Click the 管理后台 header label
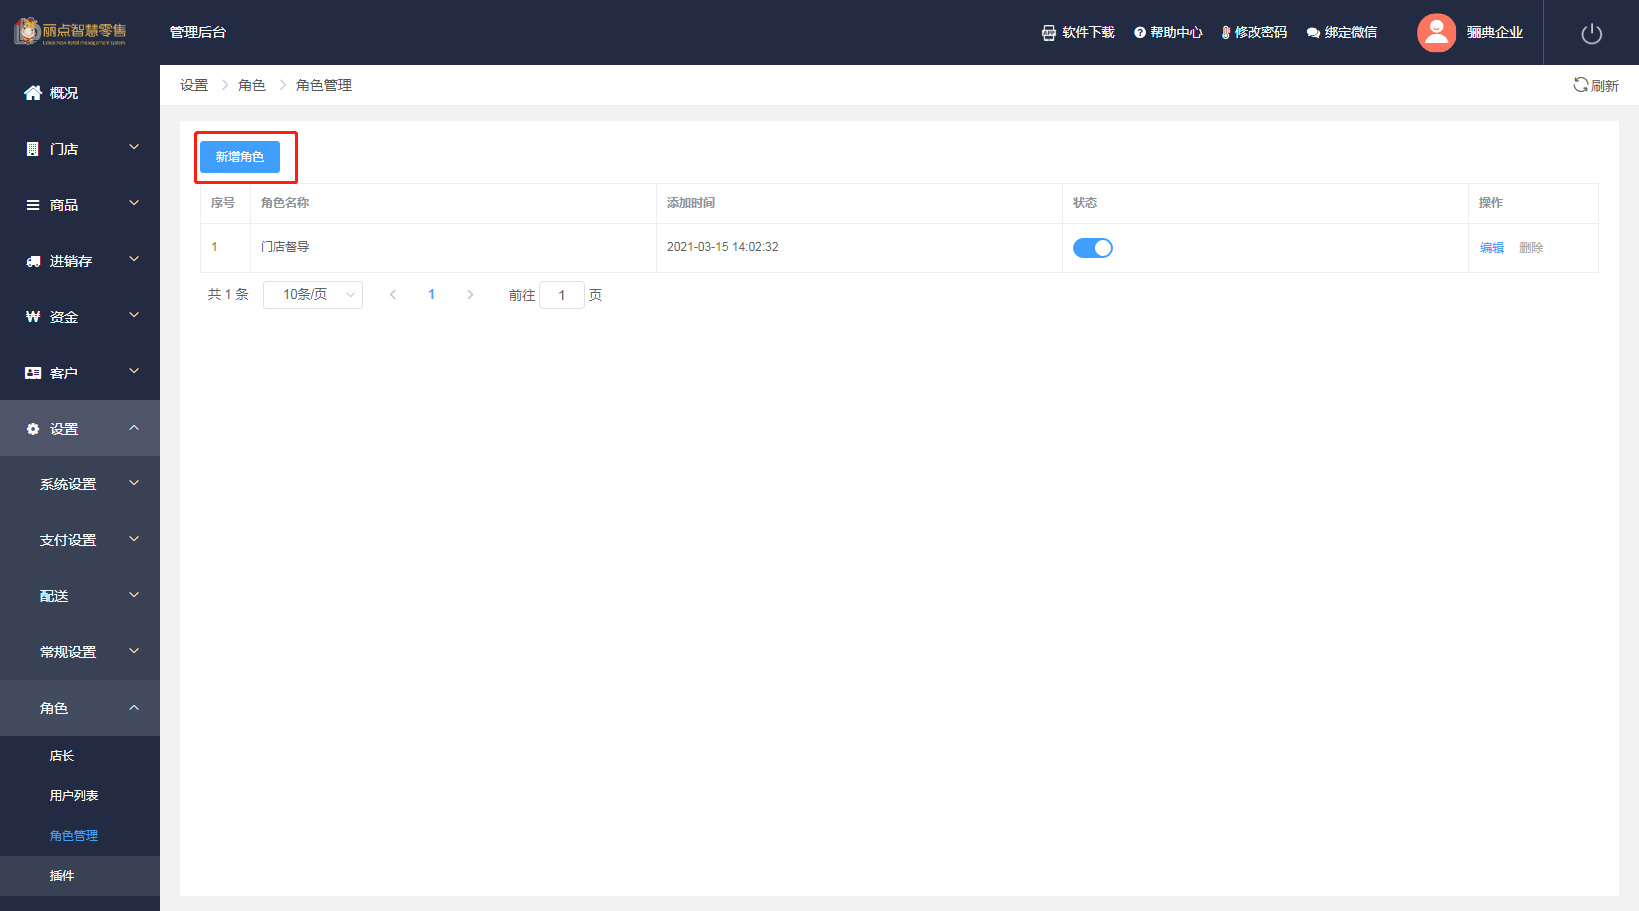 [x=198, y=33]
